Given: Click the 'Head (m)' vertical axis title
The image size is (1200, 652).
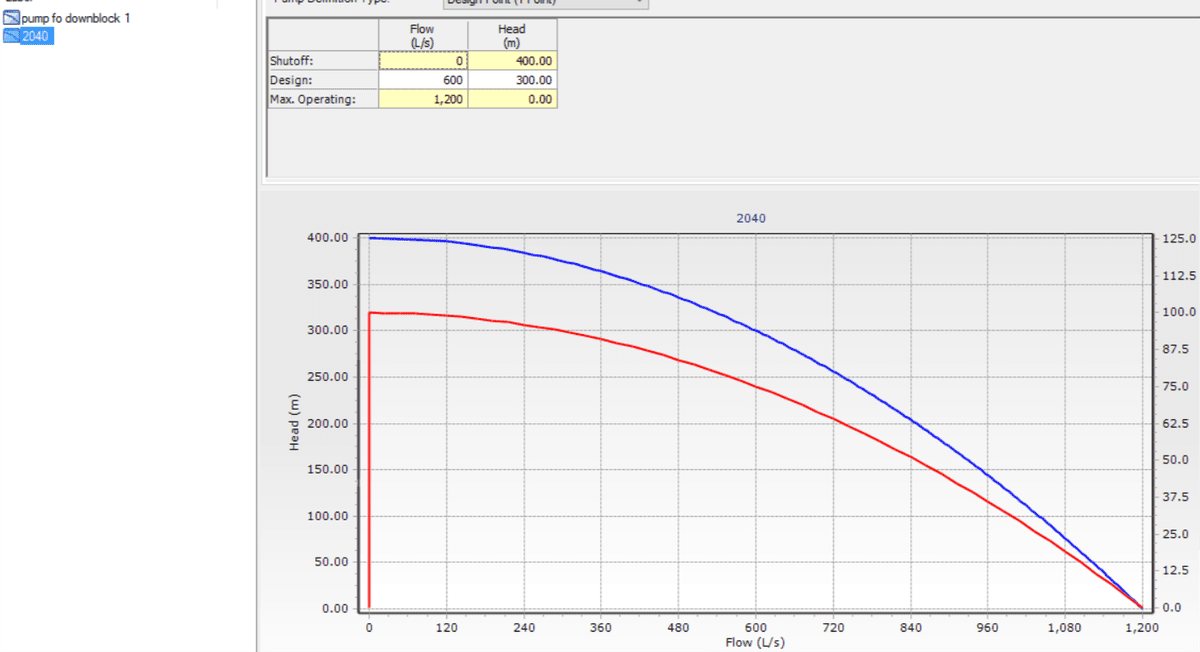Looking at the screenshot, I should tap(294, 422).
